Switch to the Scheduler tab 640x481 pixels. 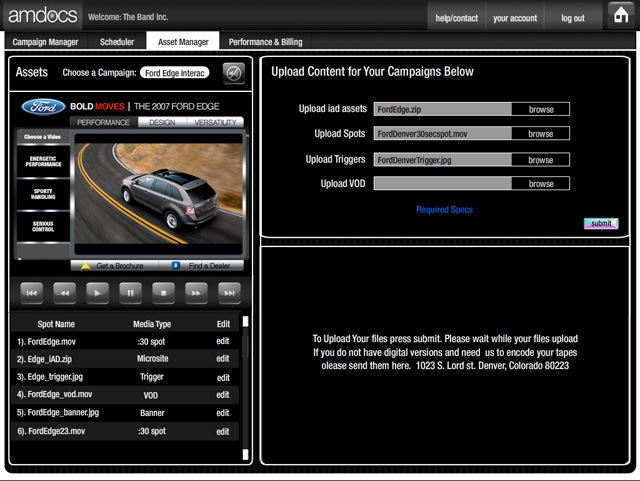117,42
